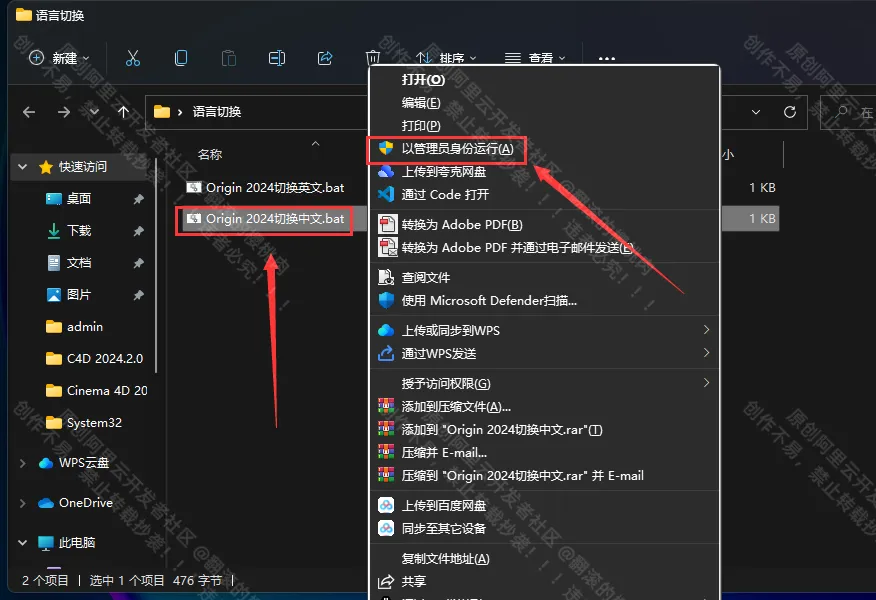876x600 pixels.
Task: Open the 查看 view dropdown
Action: click(535, 58)
